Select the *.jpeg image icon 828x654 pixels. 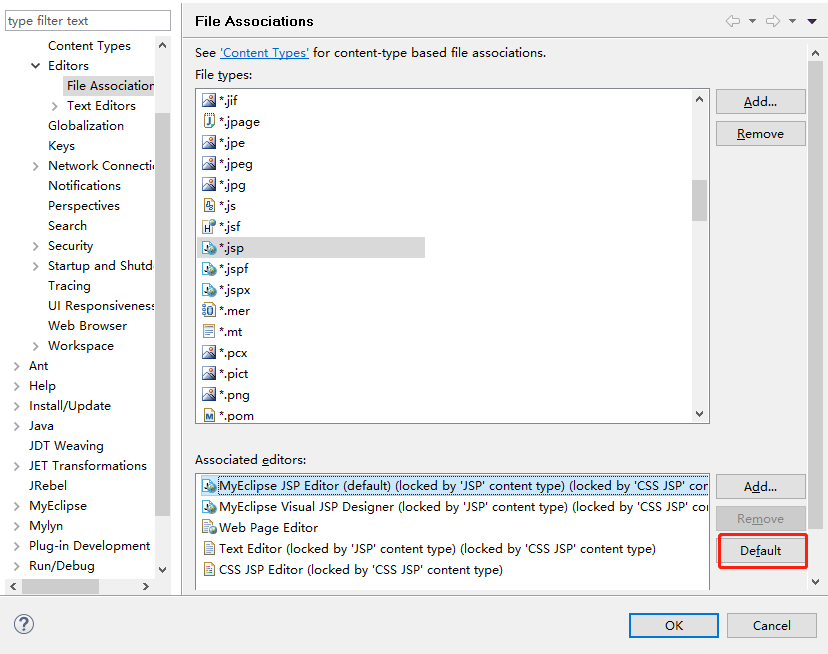[x=209, y=164]
